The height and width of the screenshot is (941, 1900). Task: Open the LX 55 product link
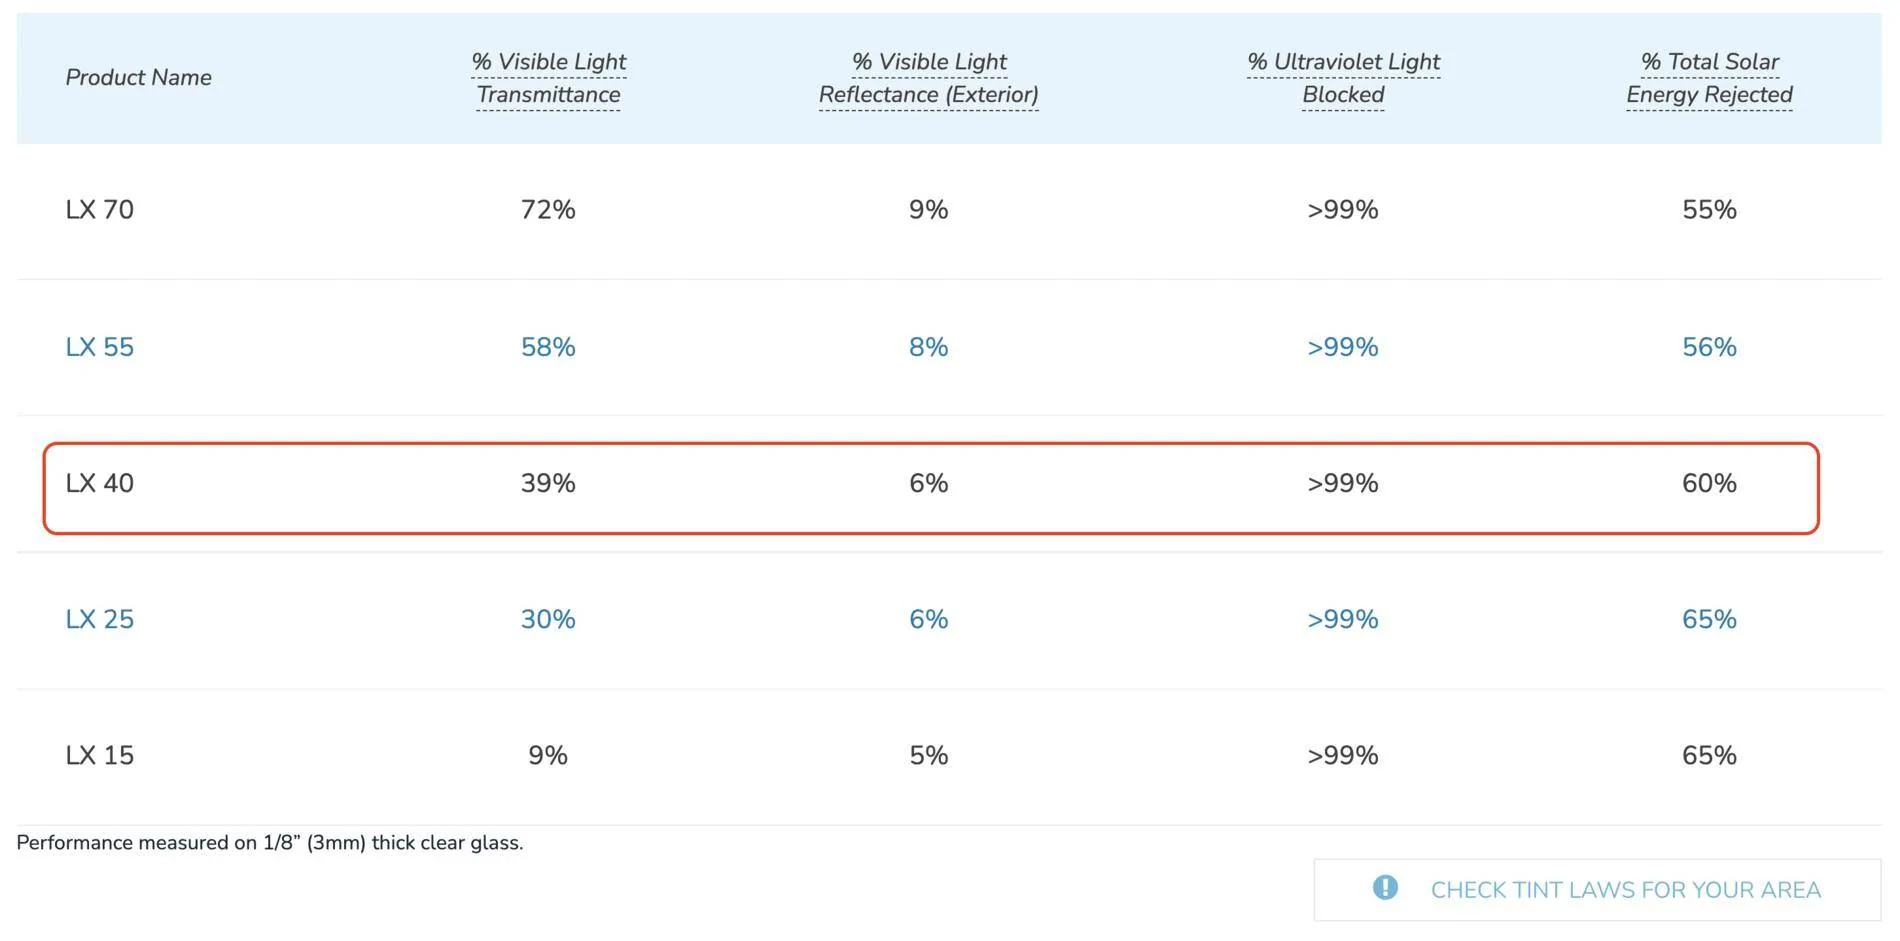point(100,347)
